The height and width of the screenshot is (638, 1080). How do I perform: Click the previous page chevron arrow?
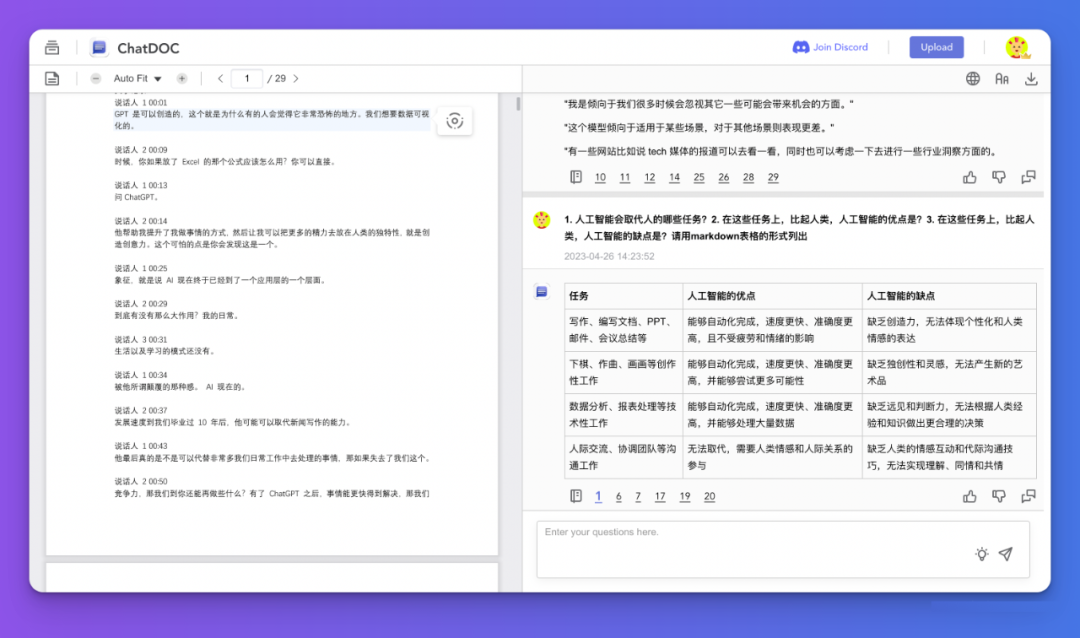pos(219,78)
